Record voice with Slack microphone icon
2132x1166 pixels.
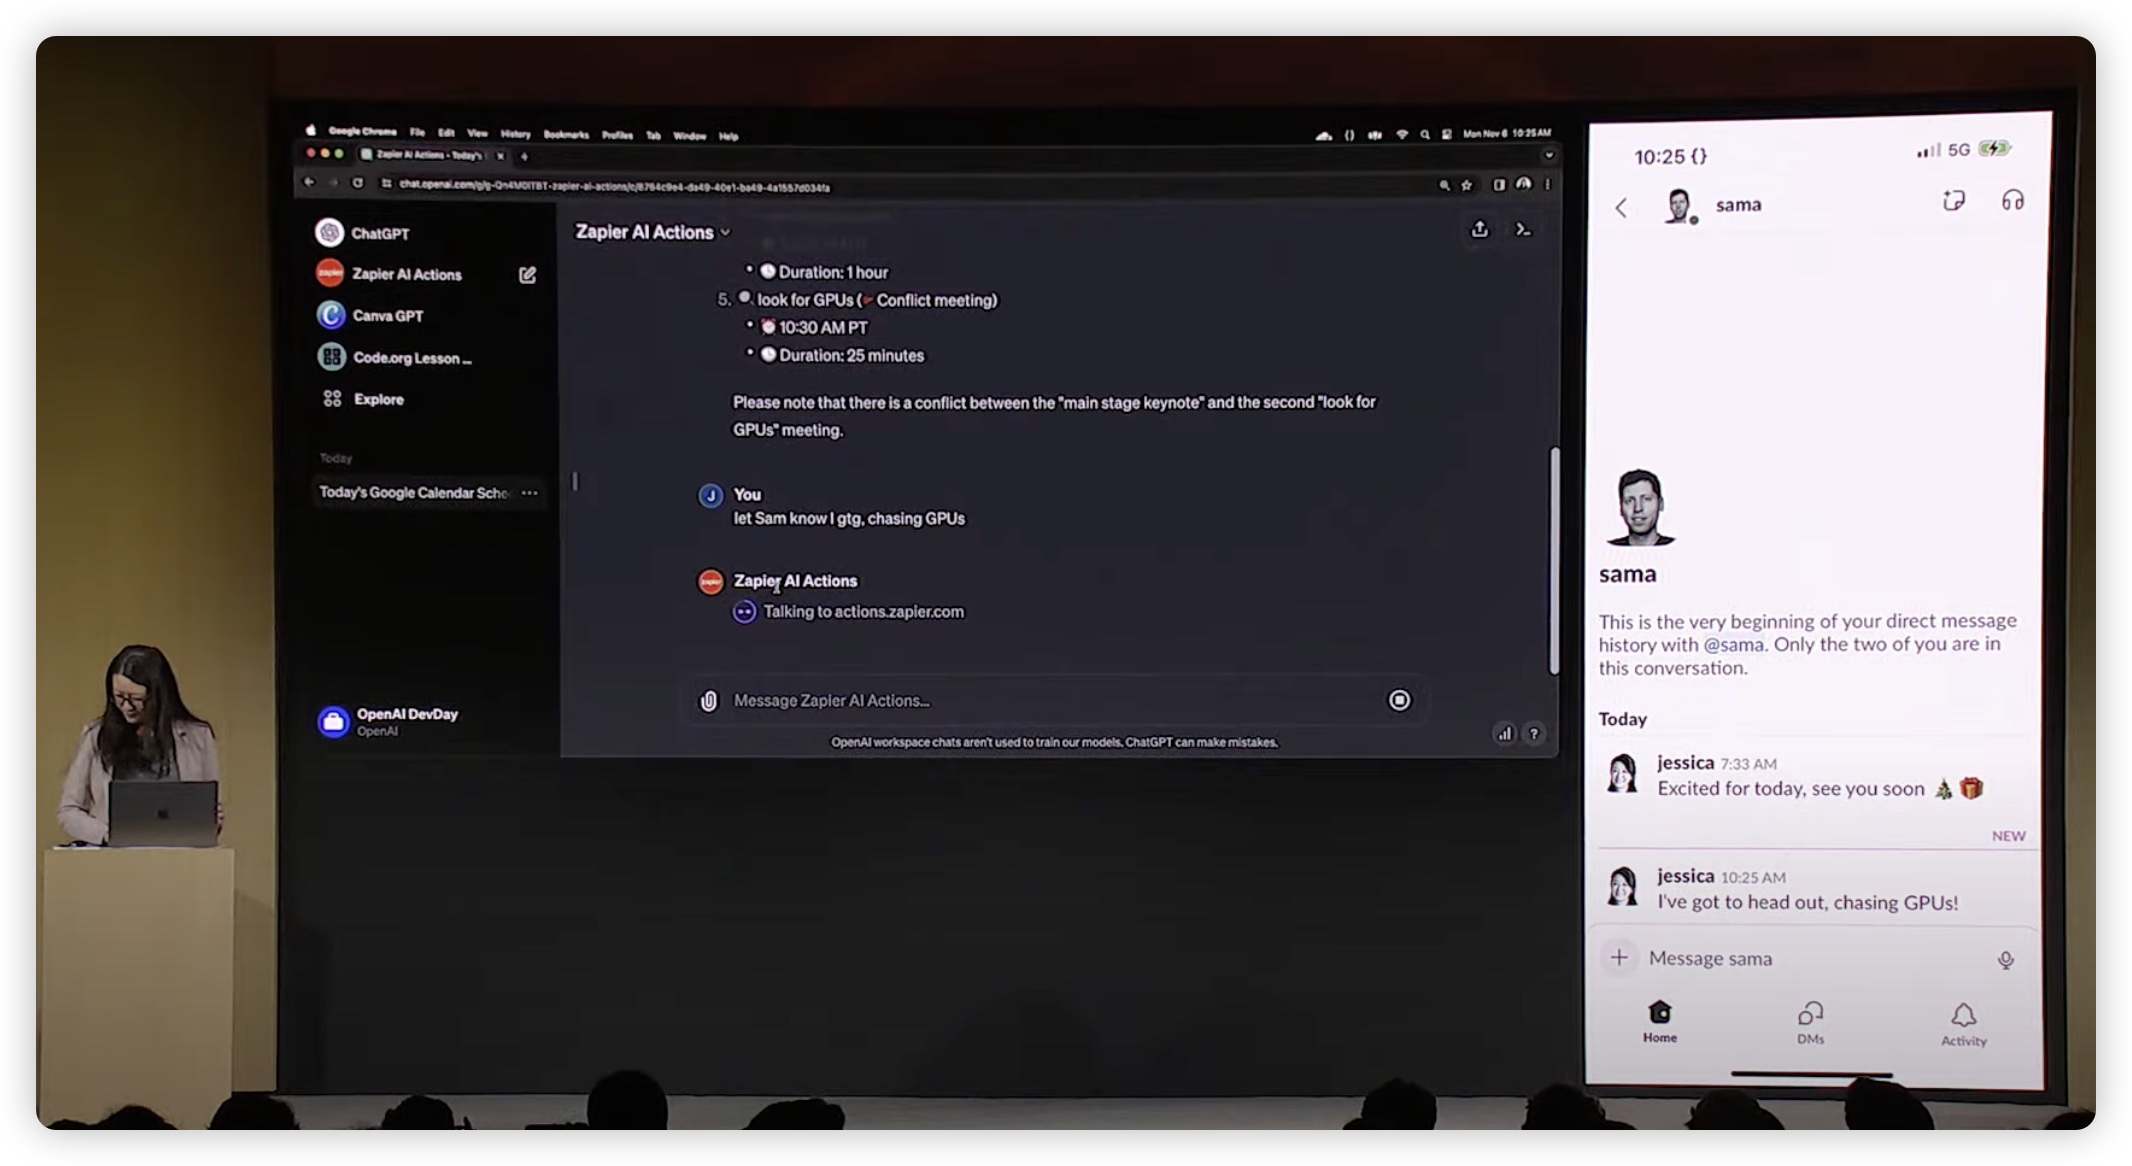(2005, 960)
